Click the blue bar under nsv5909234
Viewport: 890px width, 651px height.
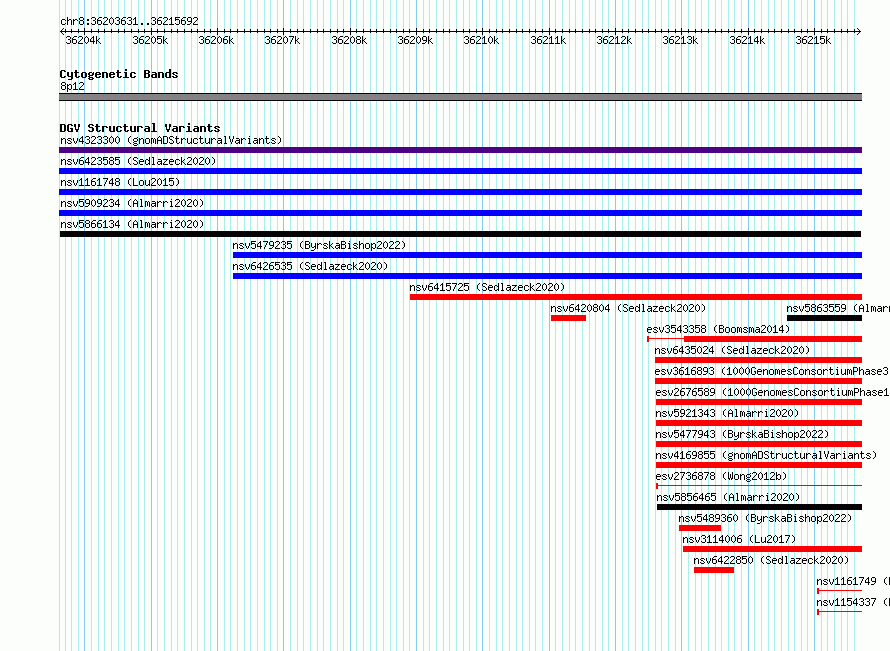coord(460,213)
